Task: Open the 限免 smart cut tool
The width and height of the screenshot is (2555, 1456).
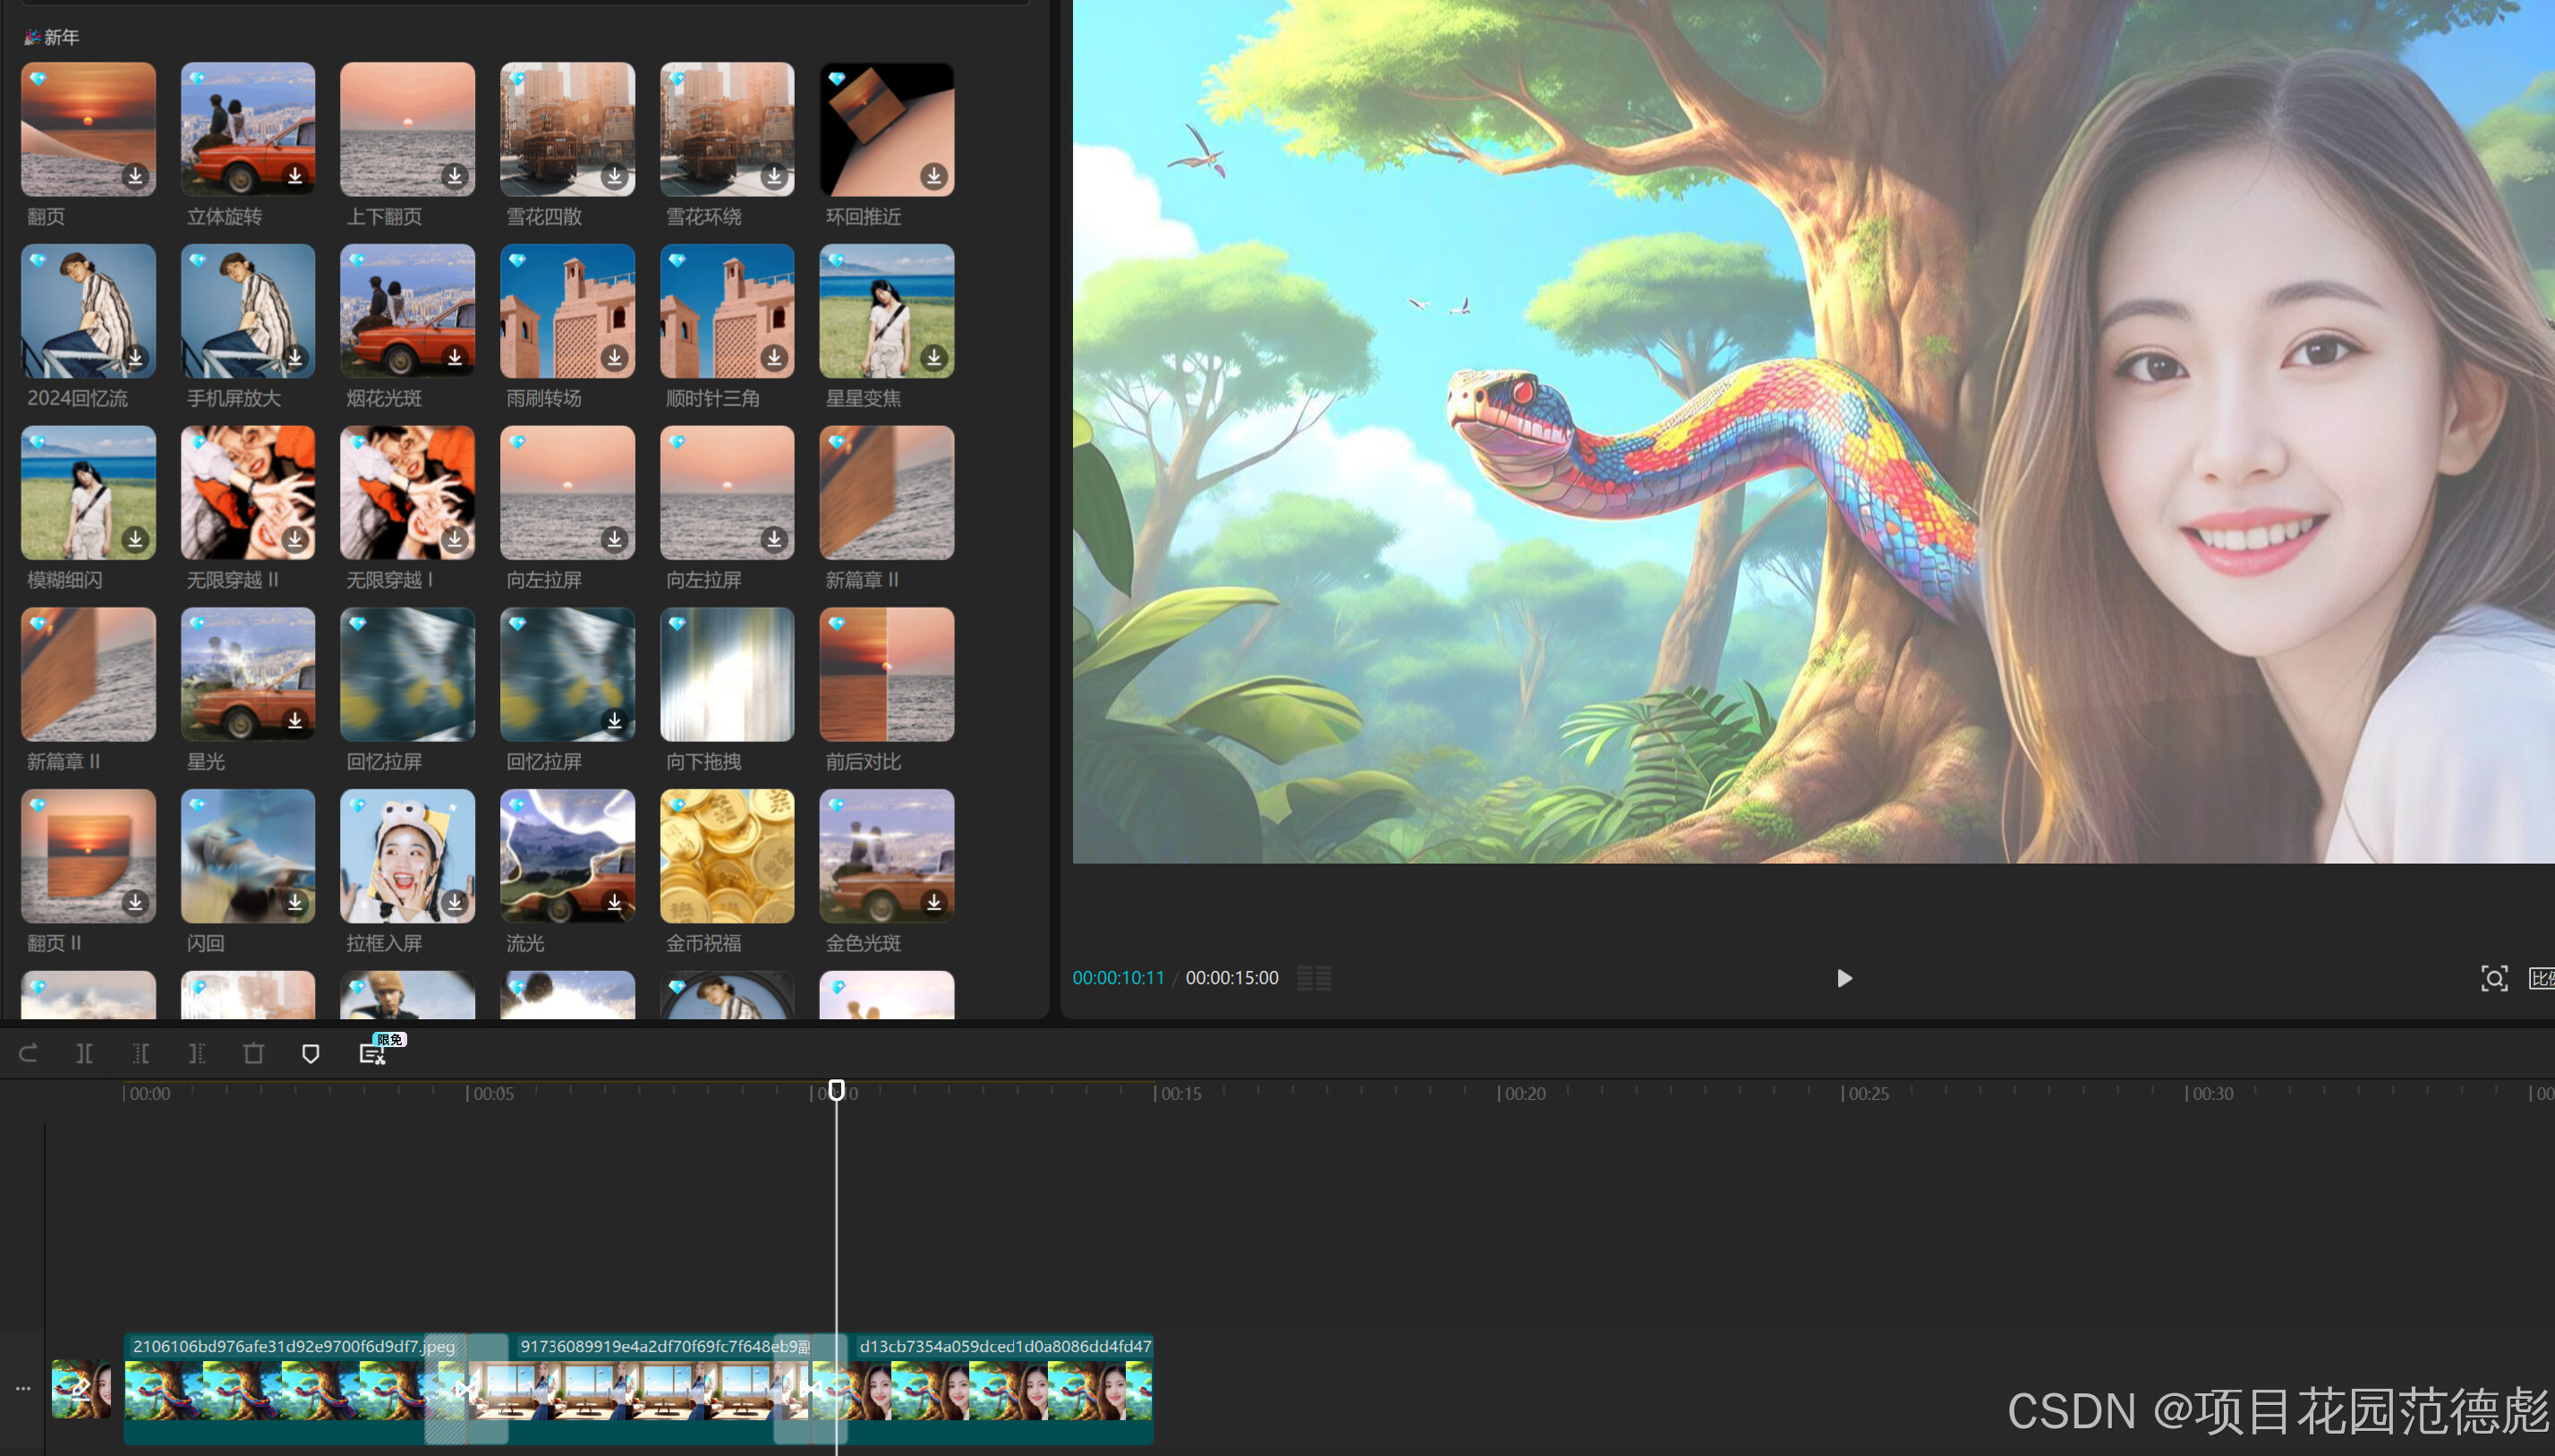Action: click(372, 1053)
